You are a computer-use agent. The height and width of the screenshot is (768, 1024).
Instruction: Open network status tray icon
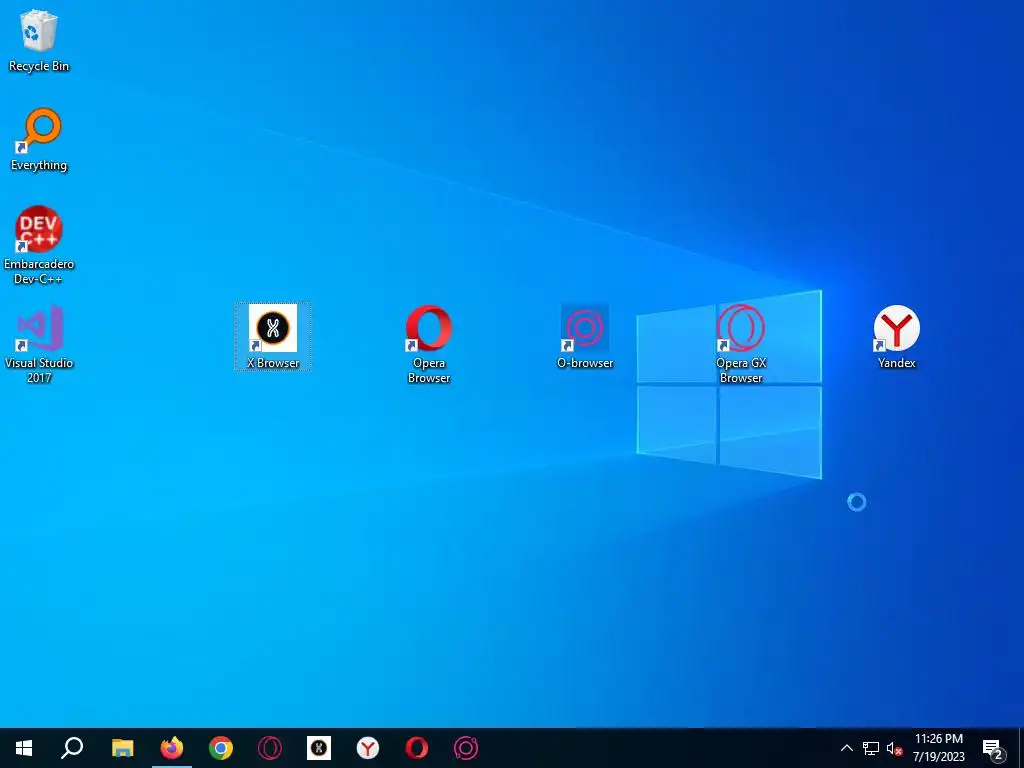tap(871, 748)
